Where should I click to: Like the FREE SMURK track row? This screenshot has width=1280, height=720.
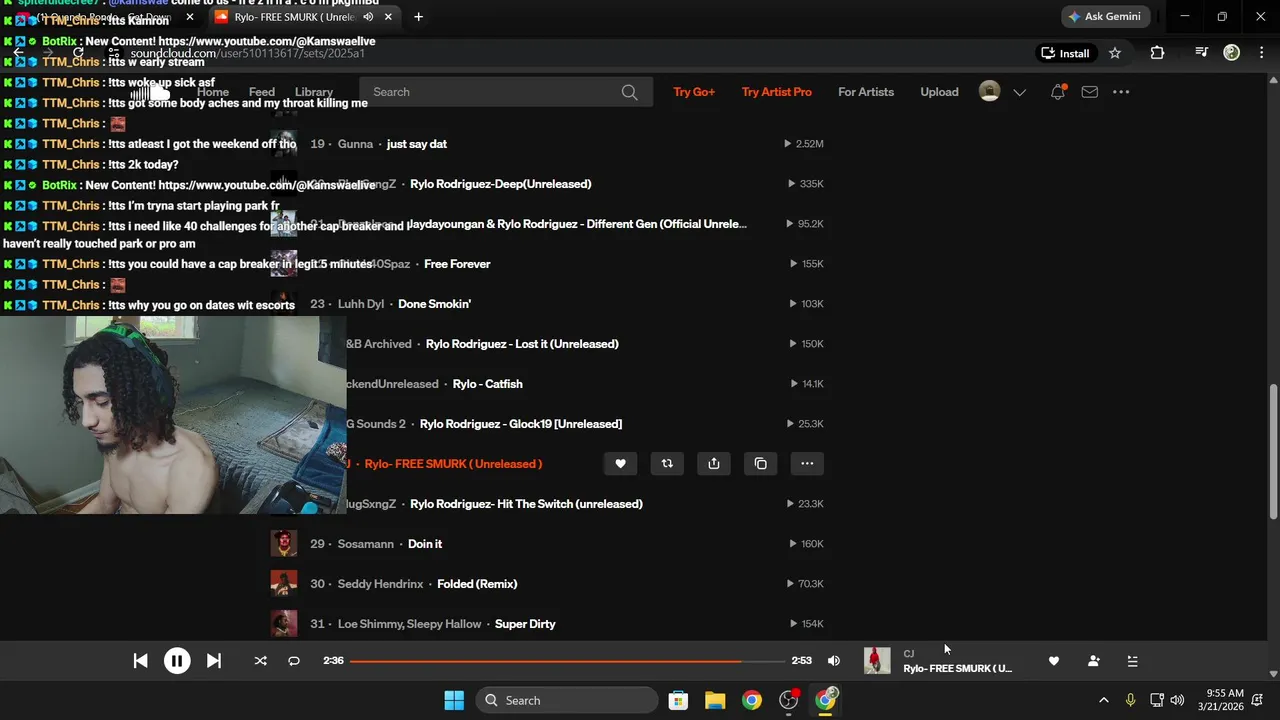620,464
